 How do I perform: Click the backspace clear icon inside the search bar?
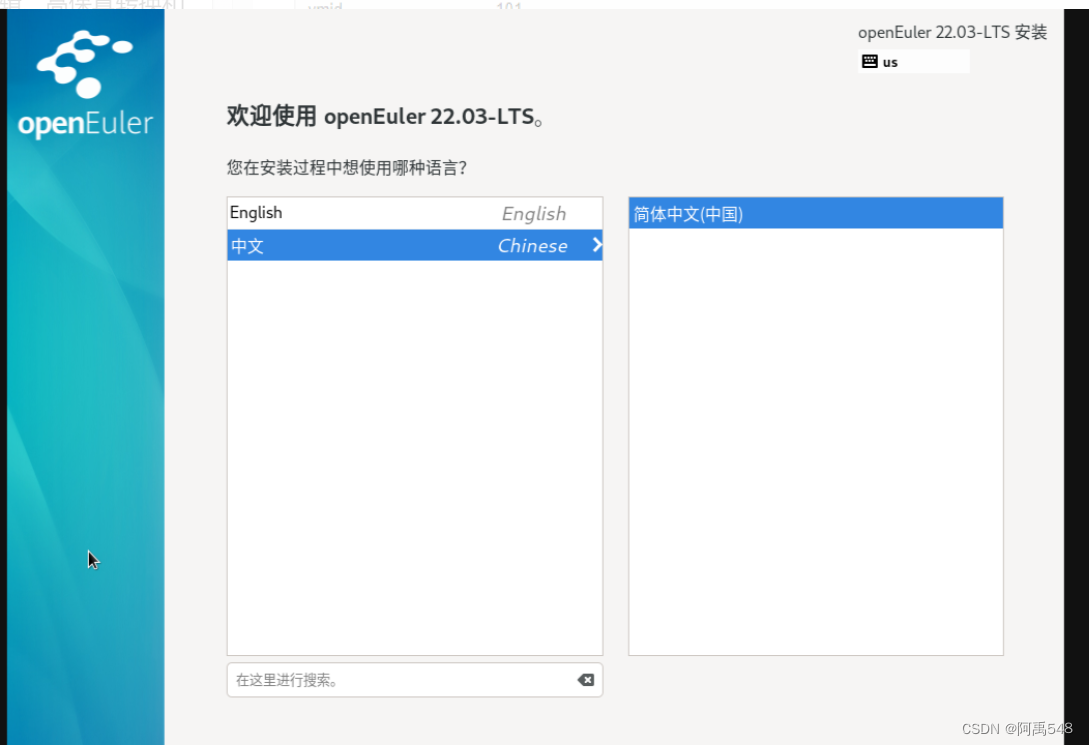coord(585,680)
